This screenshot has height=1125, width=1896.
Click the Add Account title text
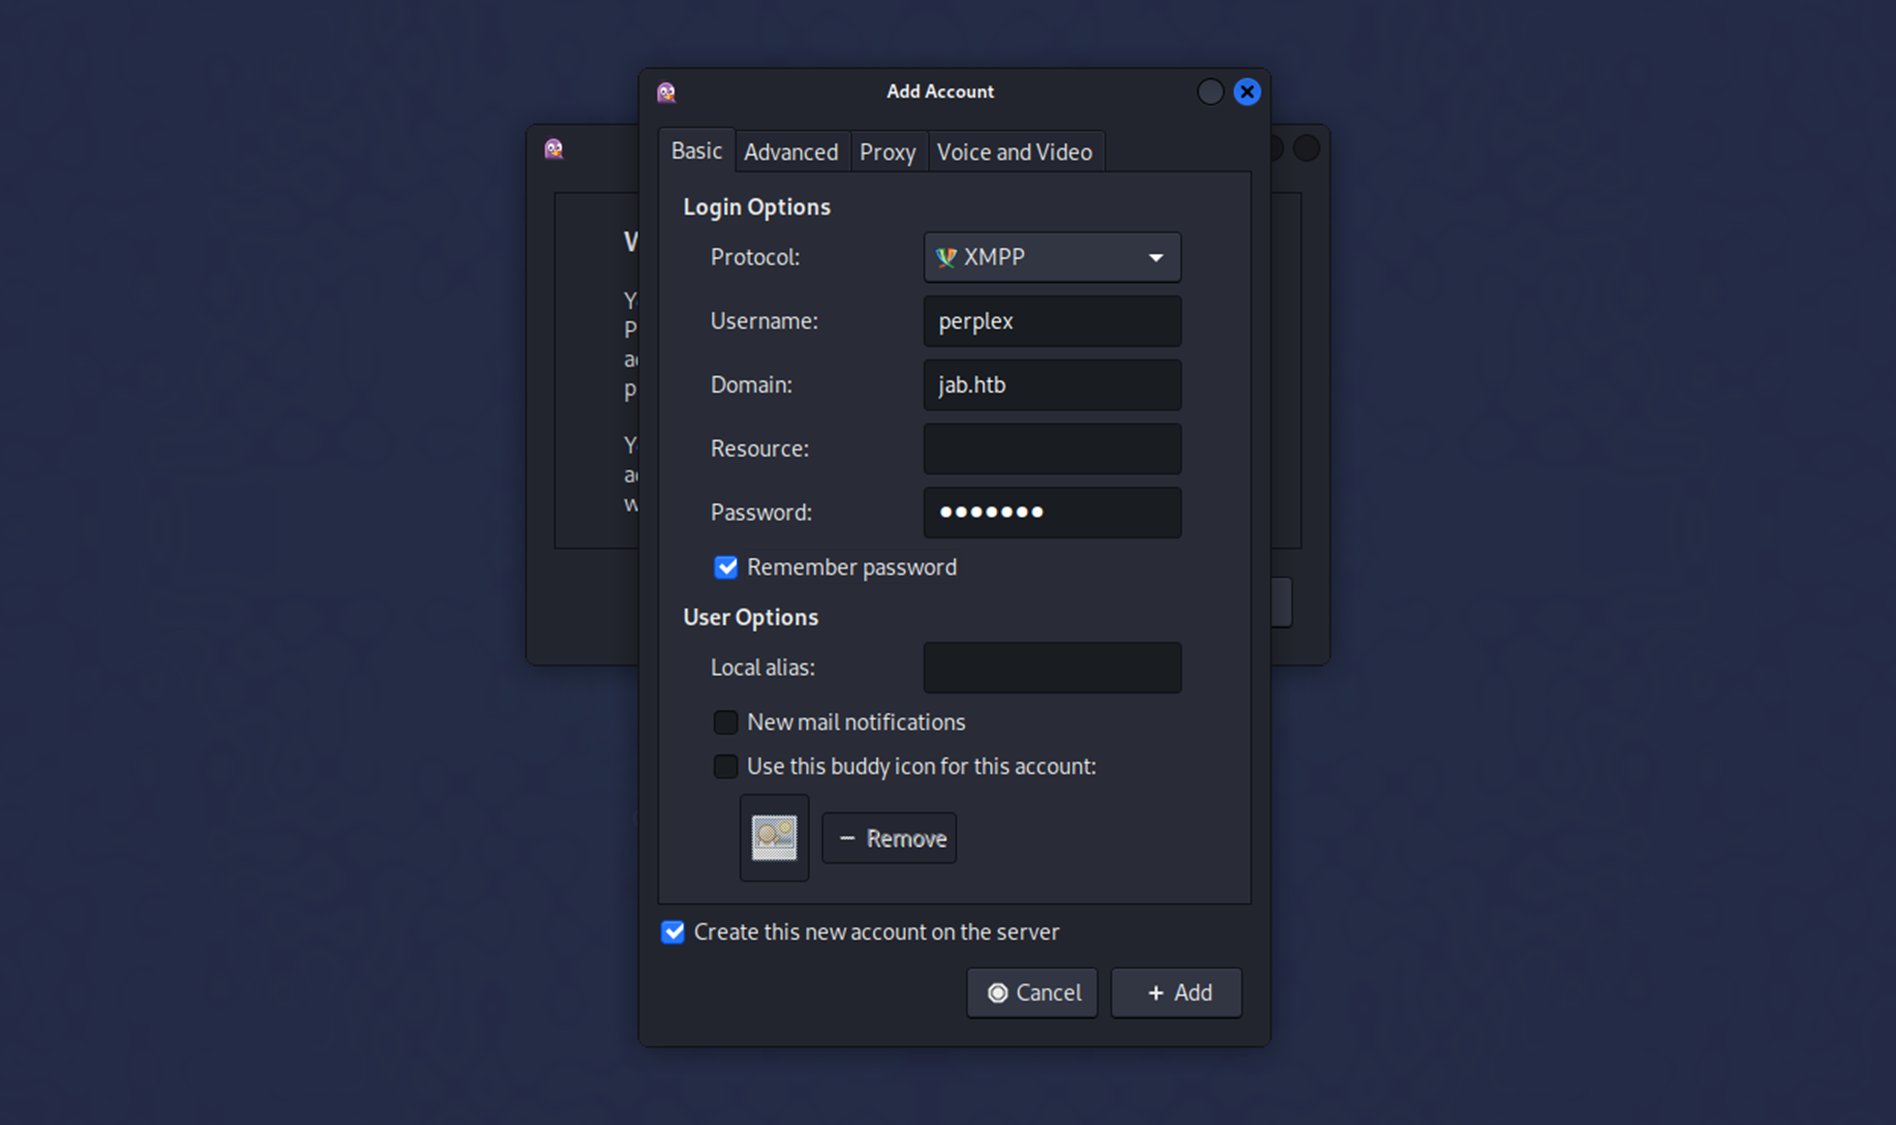click(x=940, y=91)
